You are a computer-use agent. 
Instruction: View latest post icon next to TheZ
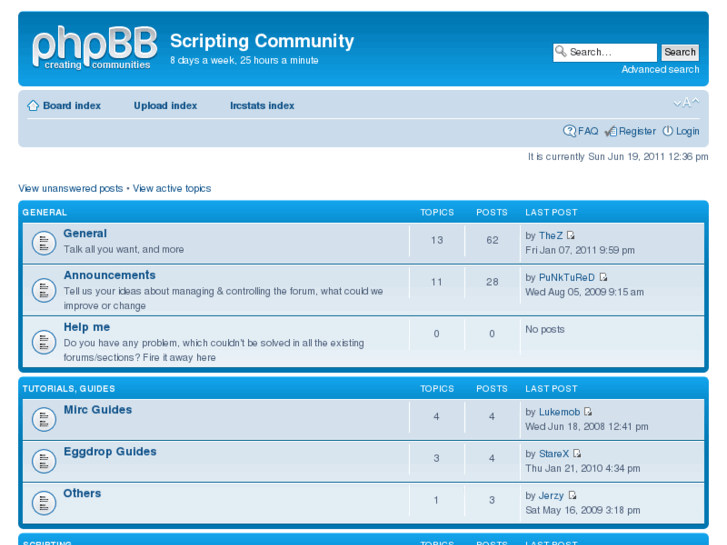coord(571,236)
